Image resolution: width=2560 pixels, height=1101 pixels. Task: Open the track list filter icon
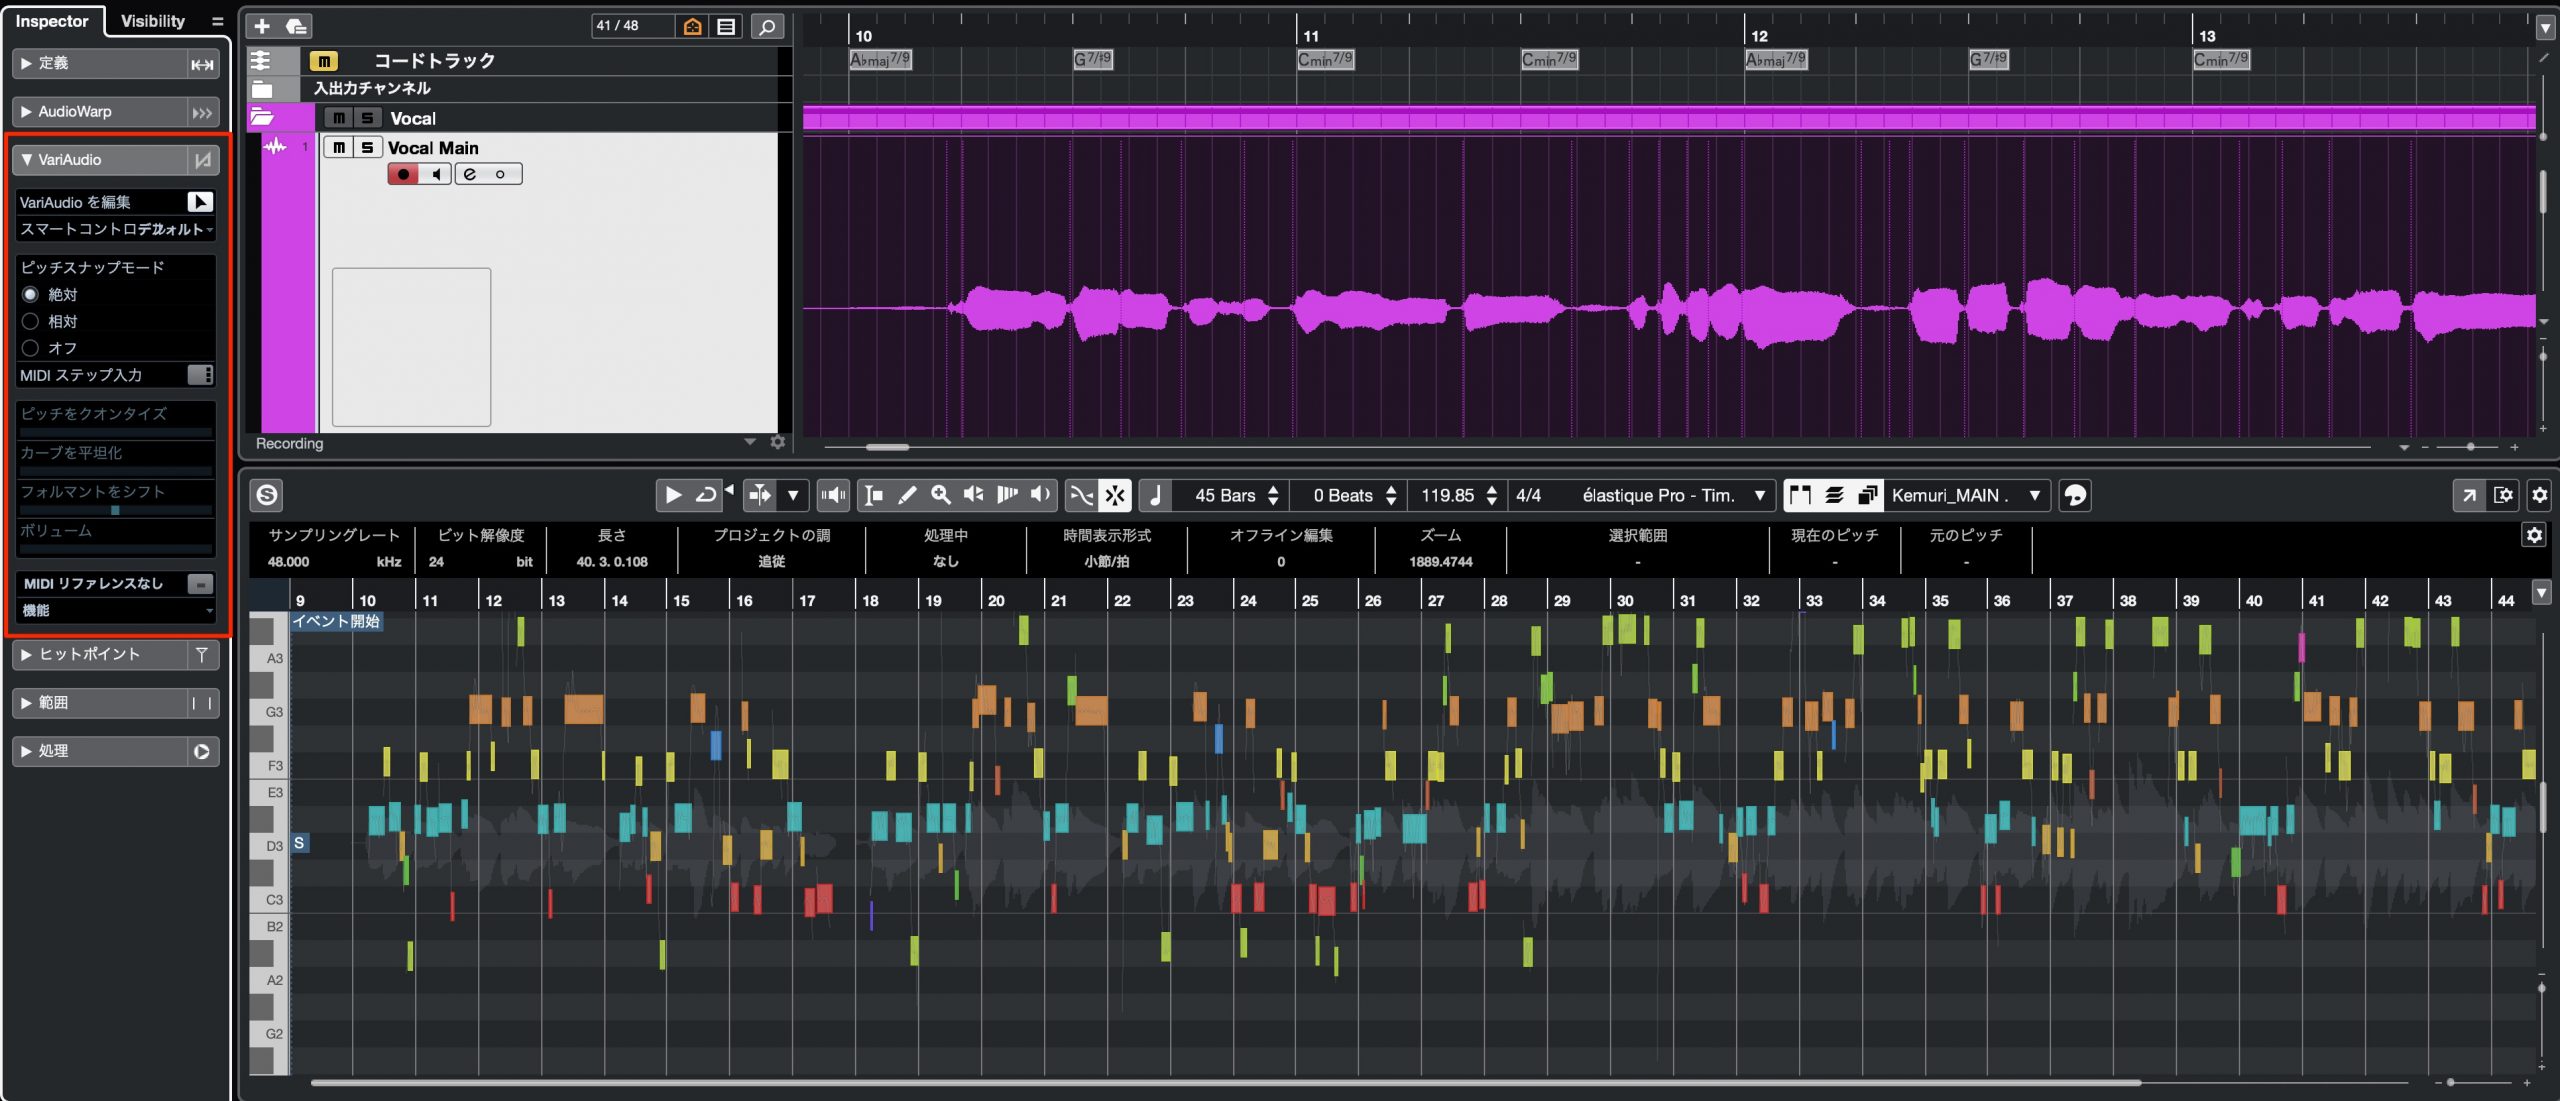[x=726, y=26]
